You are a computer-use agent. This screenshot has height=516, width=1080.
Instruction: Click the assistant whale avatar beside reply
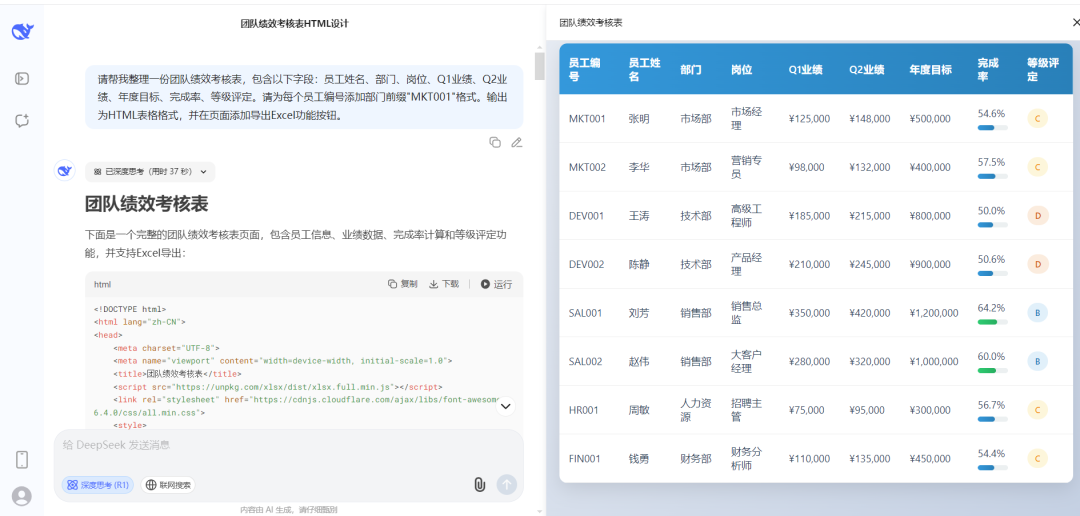click(x=65, y=171)
